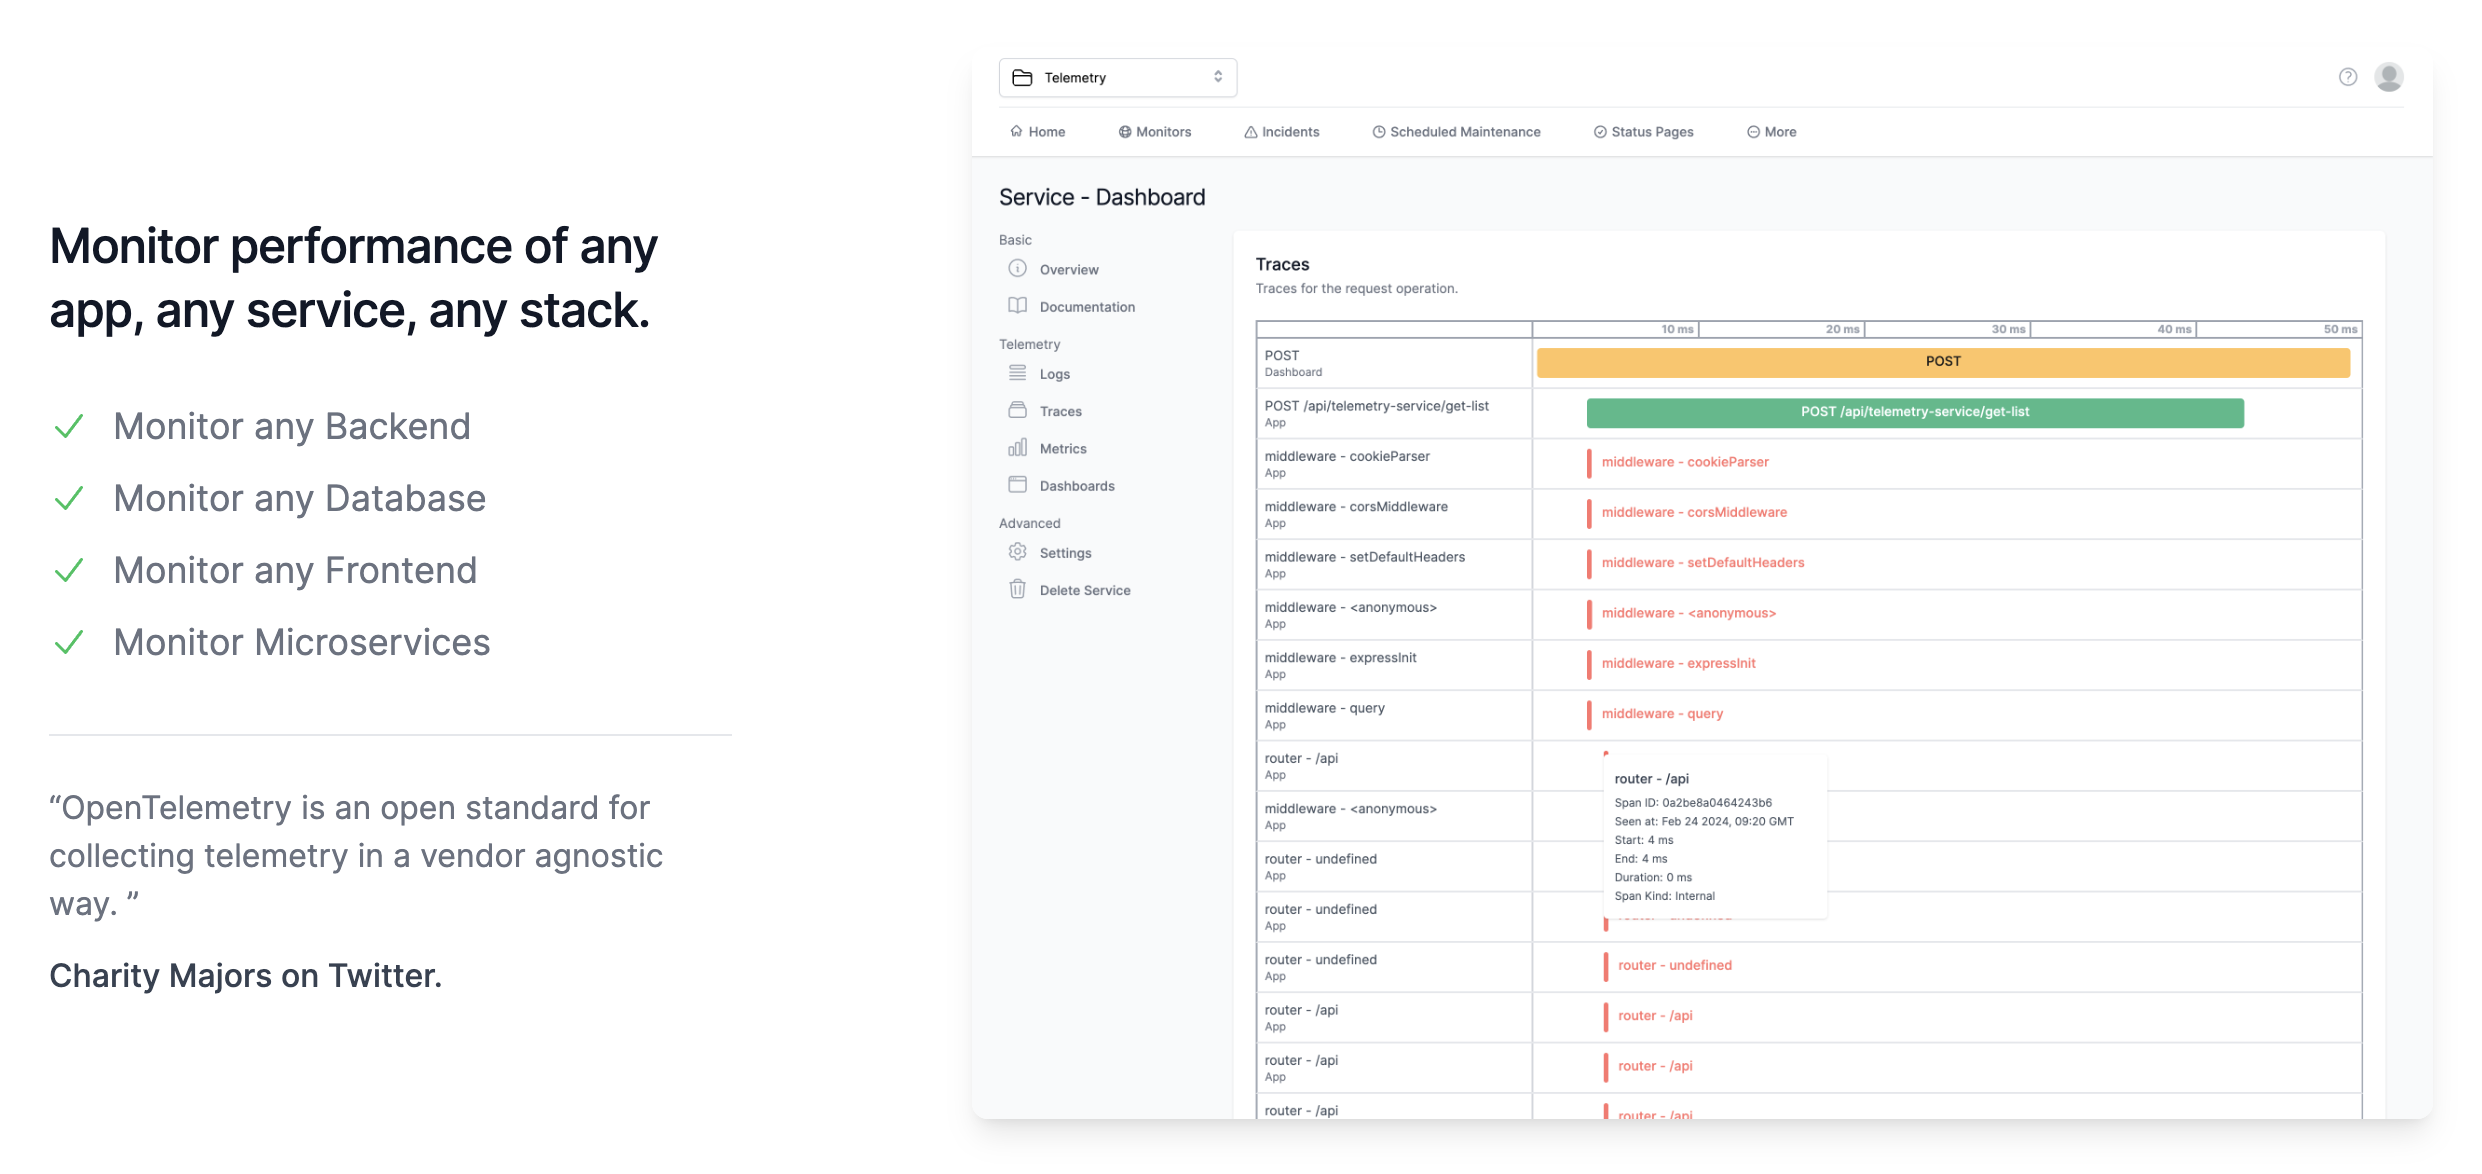Expand the More navigation menu
2482x1174 pixels.
coord(1771,132)
